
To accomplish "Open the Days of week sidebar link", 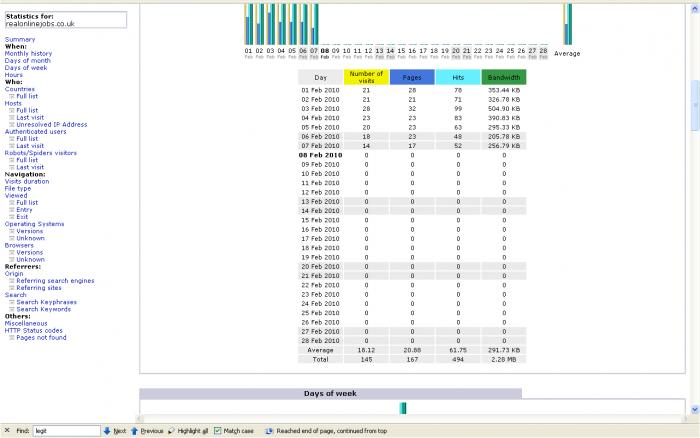I will [25, 68].
